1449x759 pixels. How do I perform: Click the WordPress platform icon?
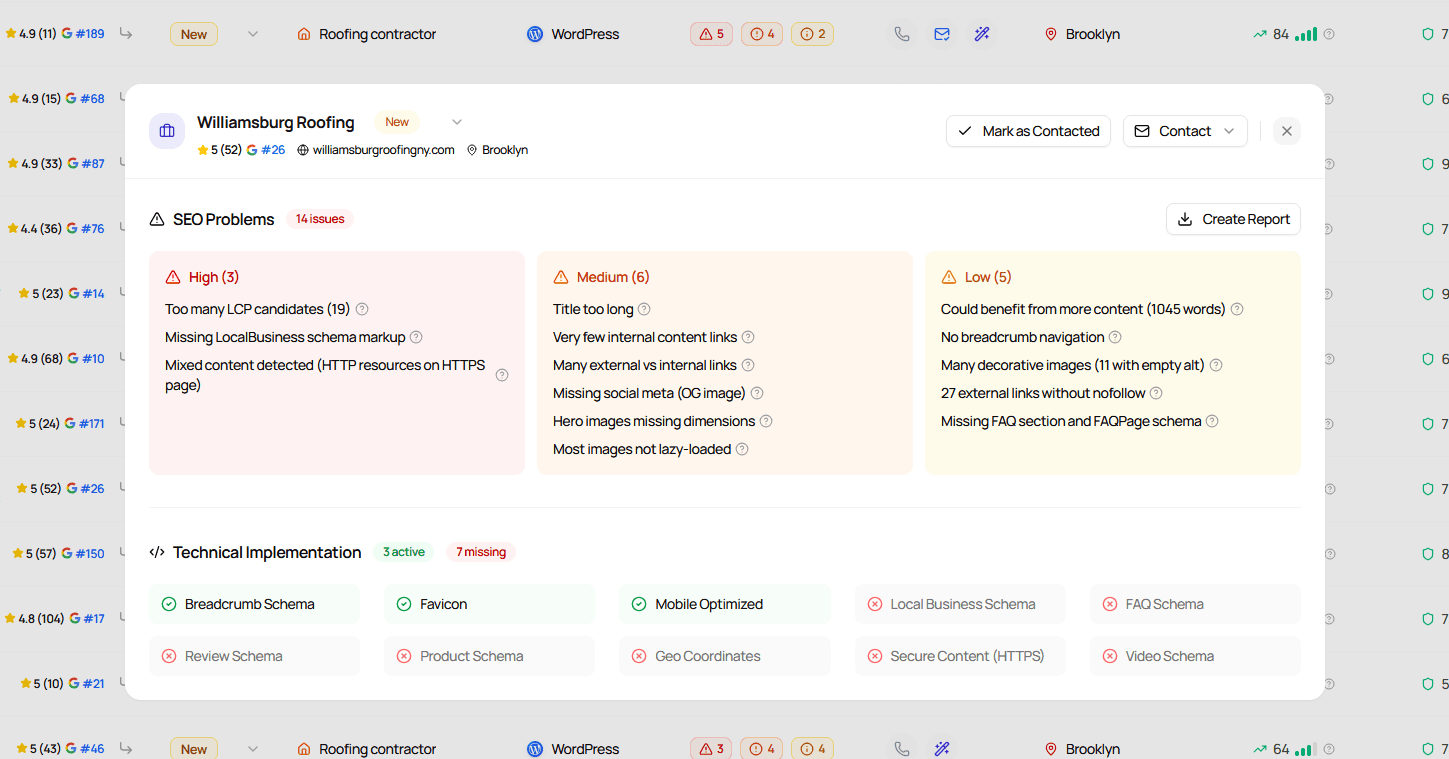[535, 33]
